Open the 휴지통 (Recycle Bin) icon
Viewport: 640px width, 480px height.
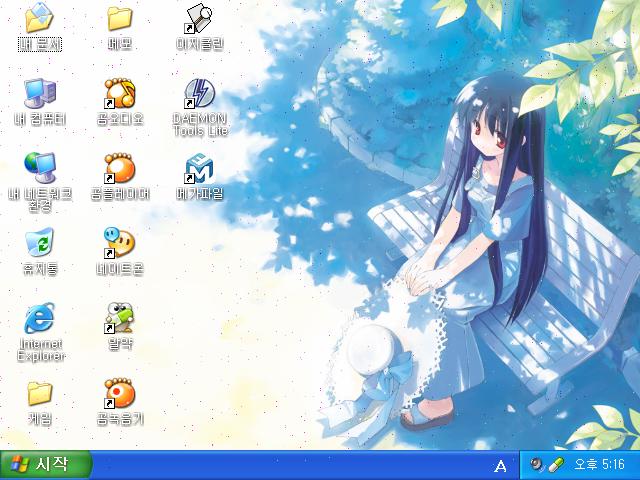pos(40,243)
